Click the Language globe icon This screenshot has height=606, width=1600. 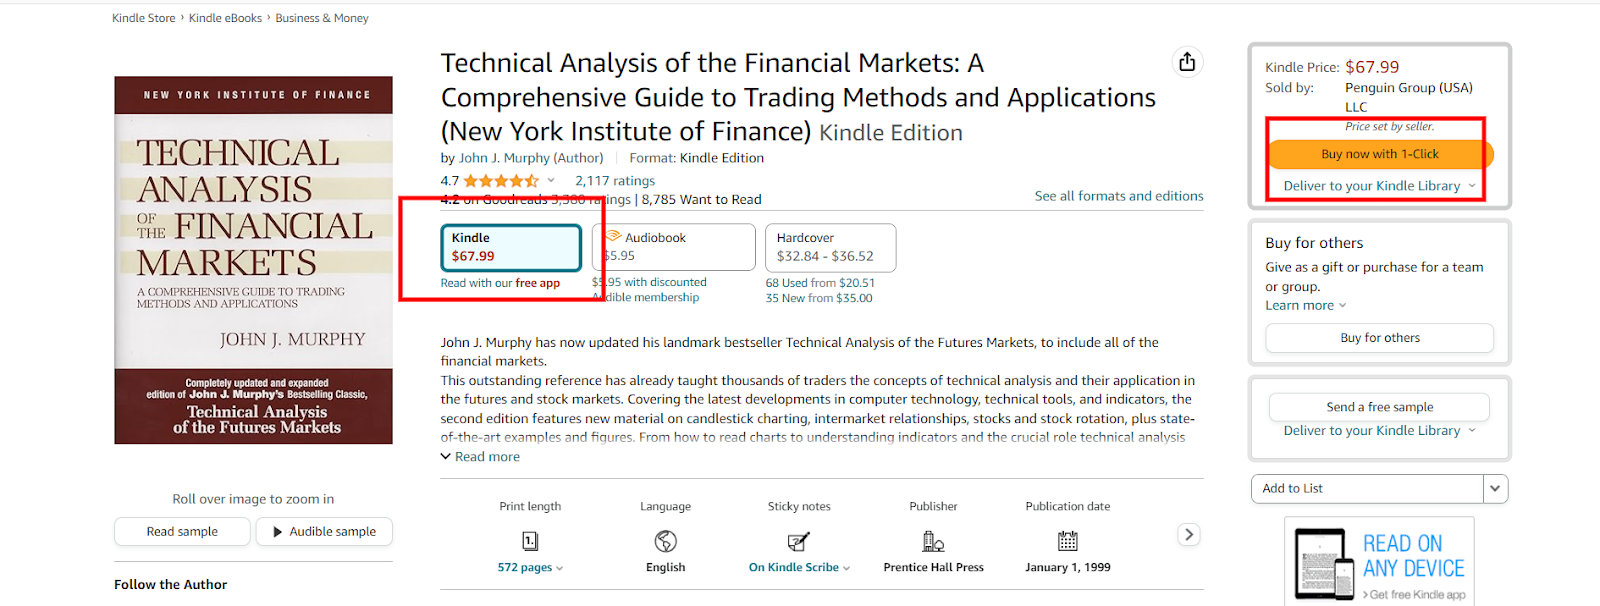tap(665, 541)
